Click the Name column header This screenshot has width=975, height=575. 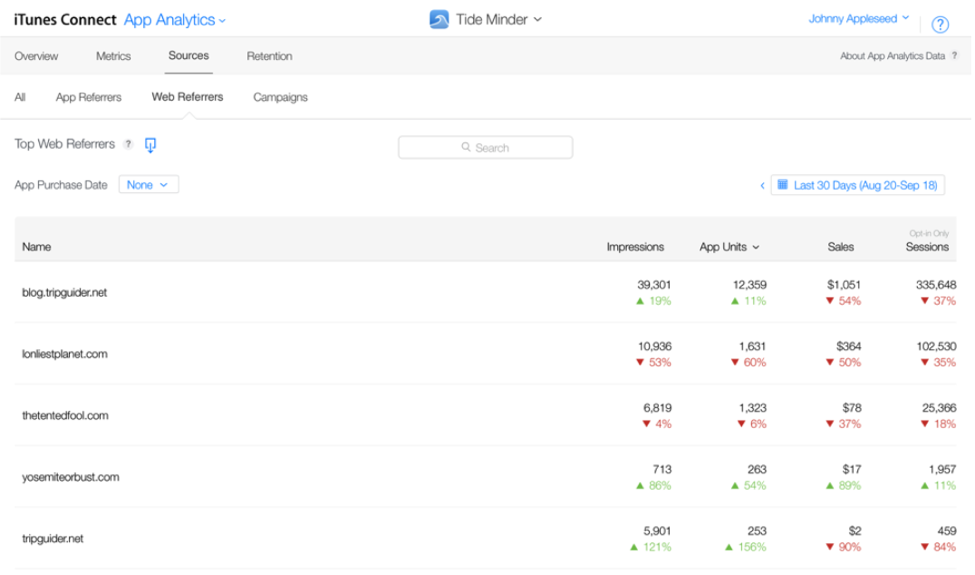tap(37, 247)
